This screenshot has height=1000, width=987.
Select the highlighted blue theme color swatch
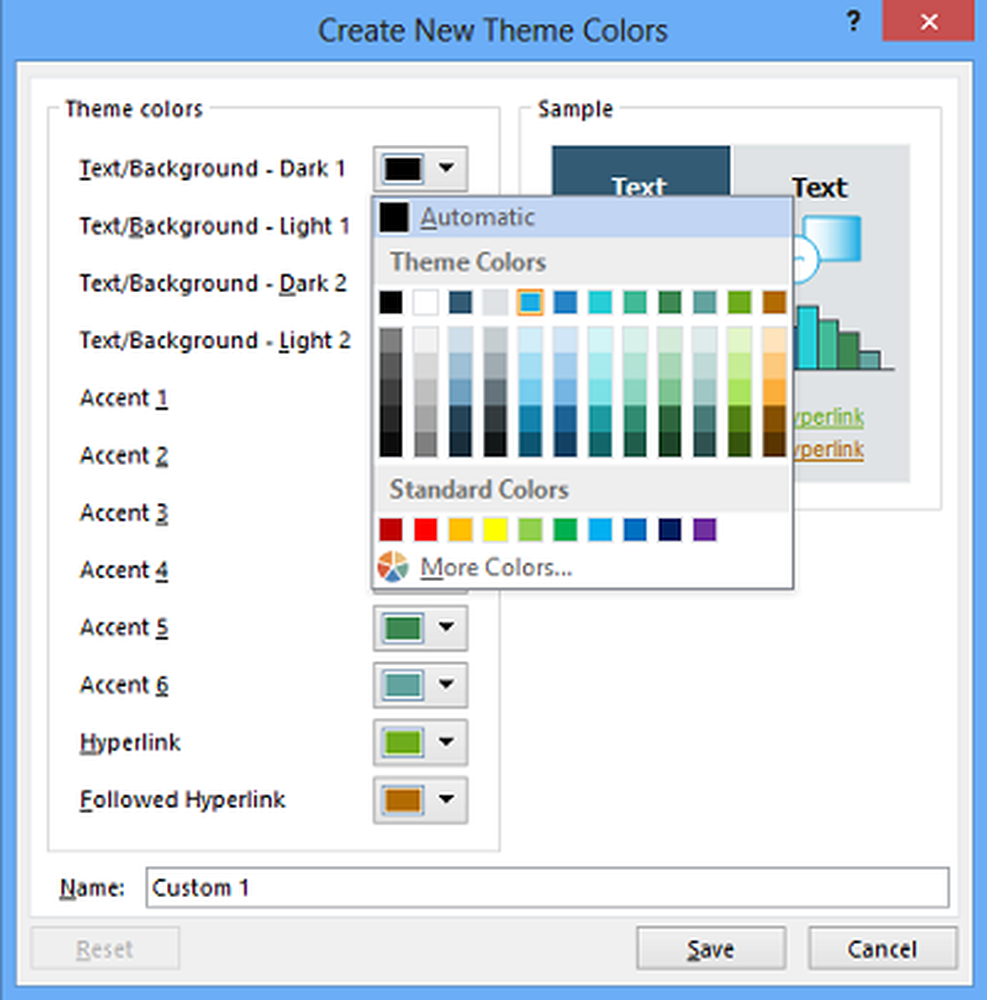tap(530, 302)
